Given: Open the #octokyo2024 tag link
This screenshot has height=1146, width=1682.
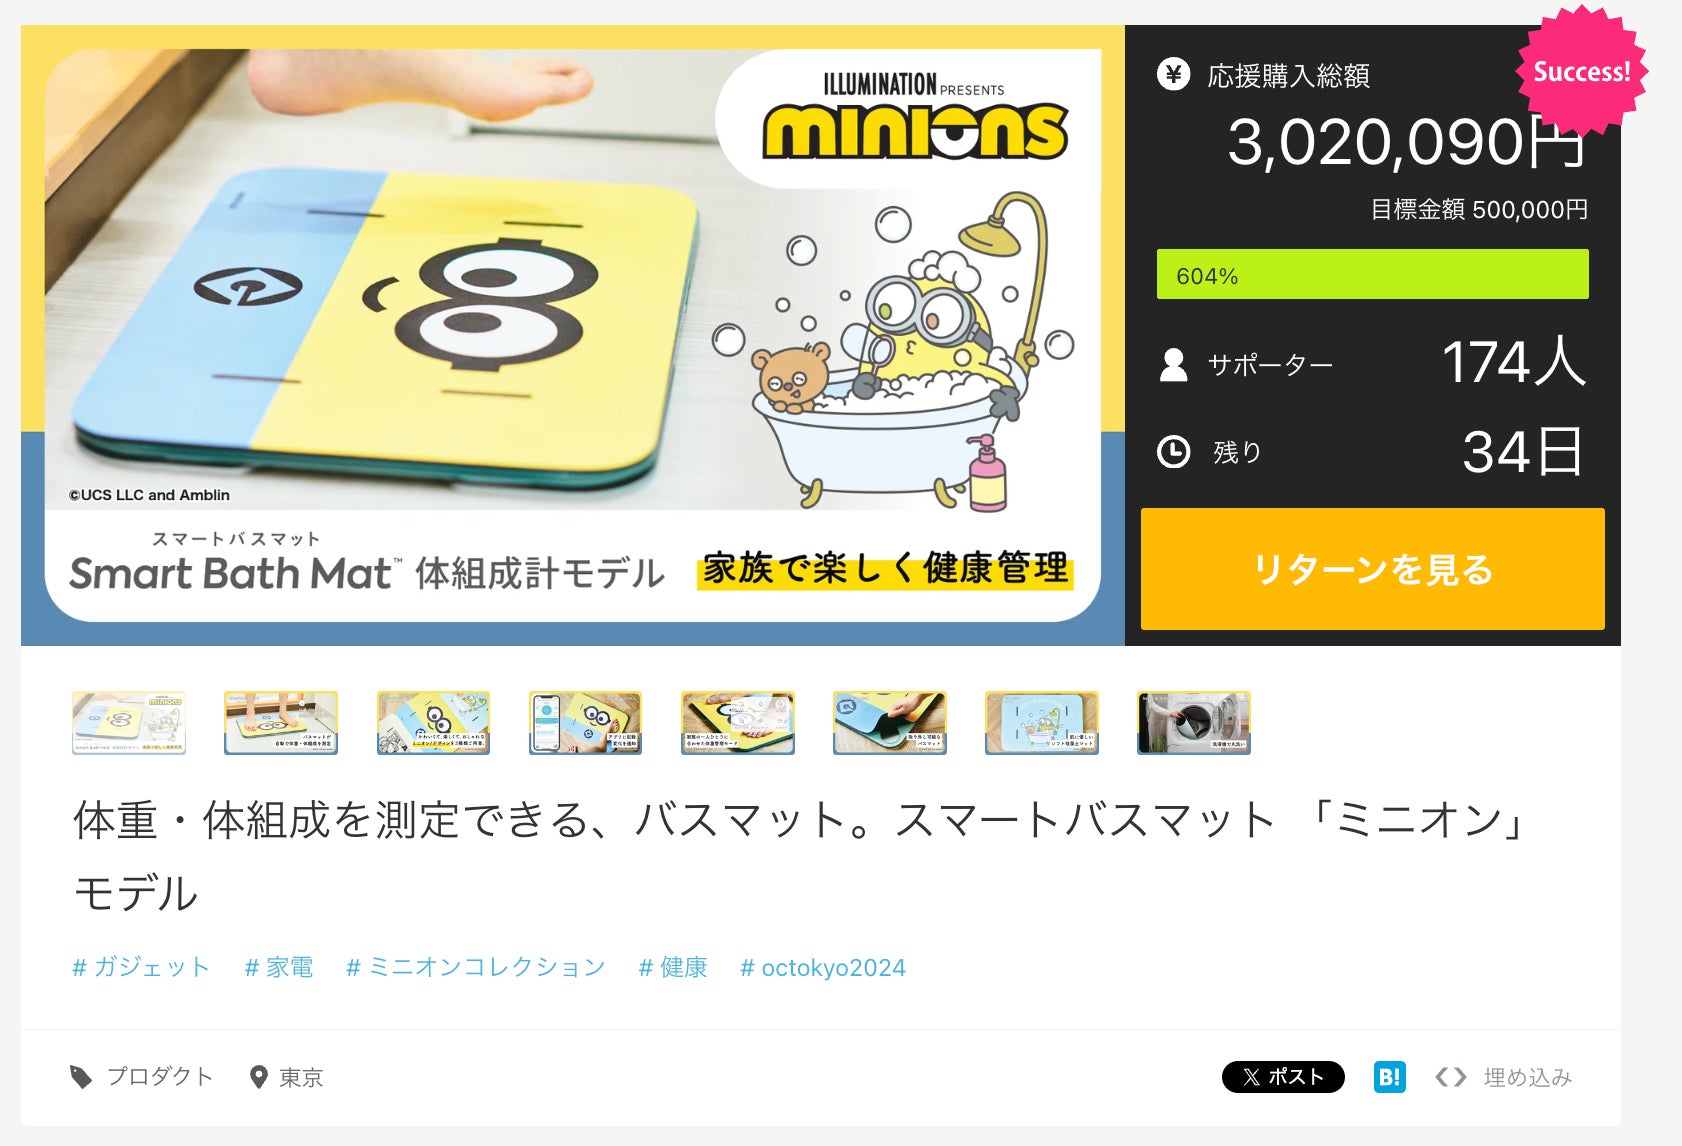Looking at the screenshot, I should [823, 967].
